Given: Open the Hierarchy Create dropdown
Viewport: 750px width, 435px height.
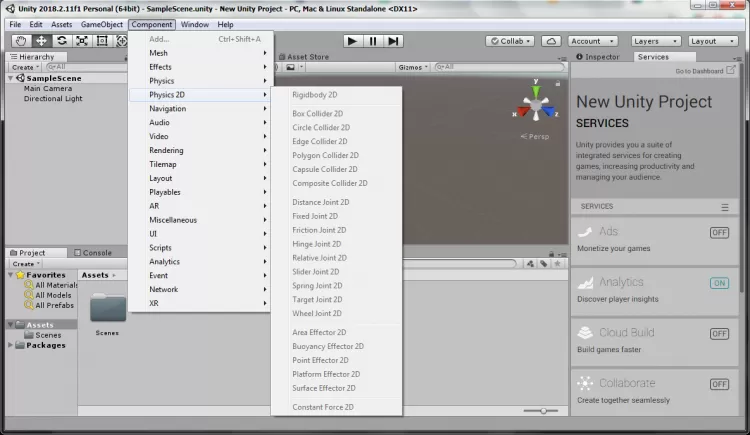Looking at the screenshot, I should click(25, 67).
